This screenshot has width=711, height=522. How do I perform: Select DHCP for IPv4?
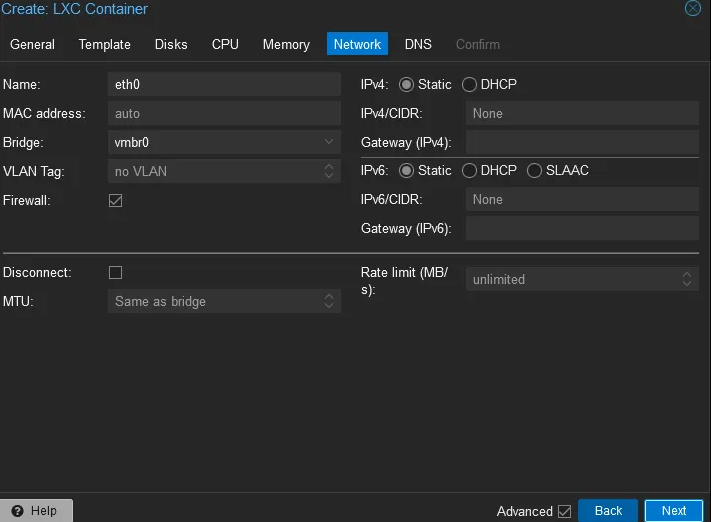tap(470, 85)
